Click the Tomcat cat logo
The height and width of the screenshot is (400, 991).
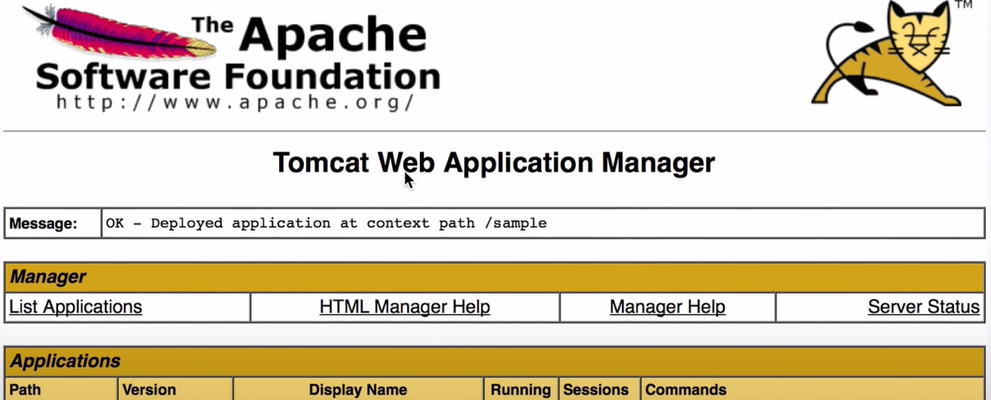[891, 53]
